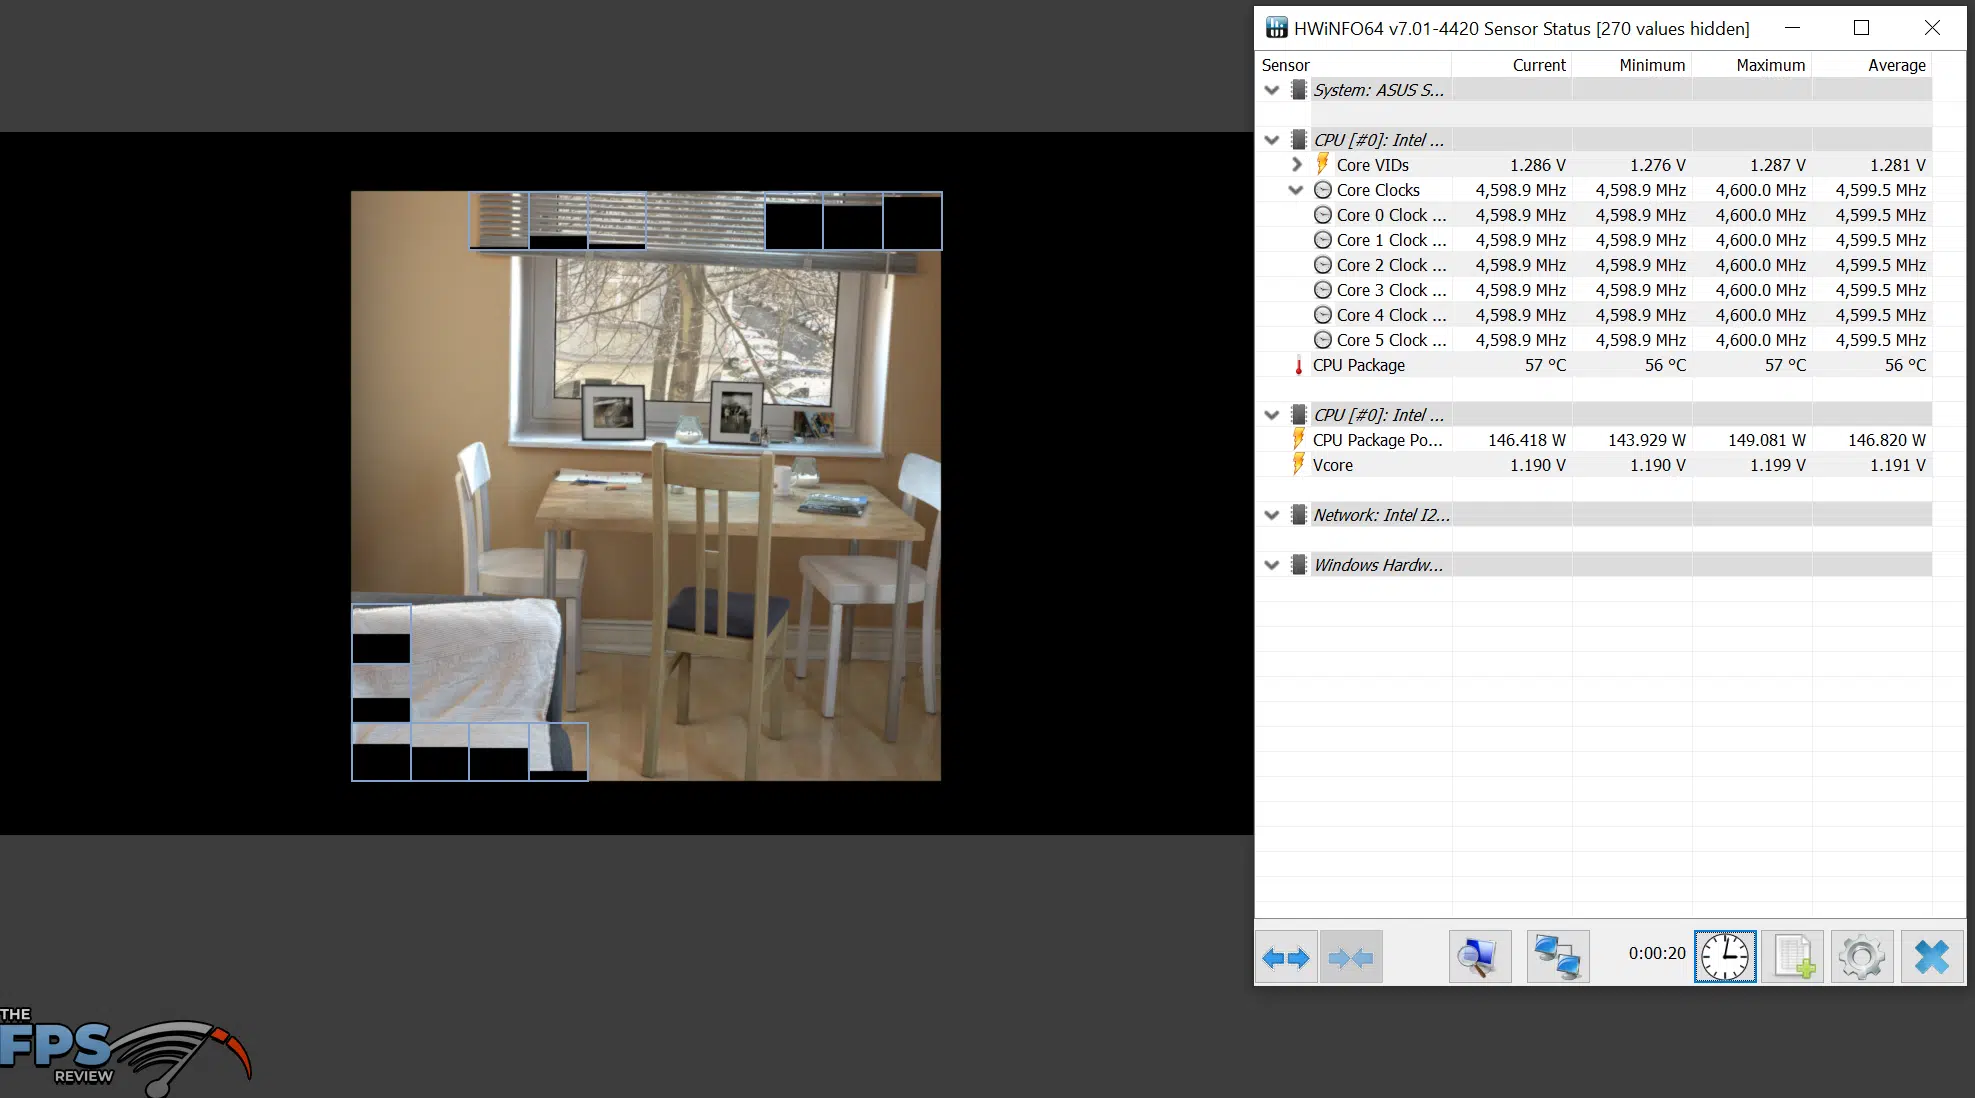Click the CPU Package Power maximum 149.081 W

point(1767,440)
